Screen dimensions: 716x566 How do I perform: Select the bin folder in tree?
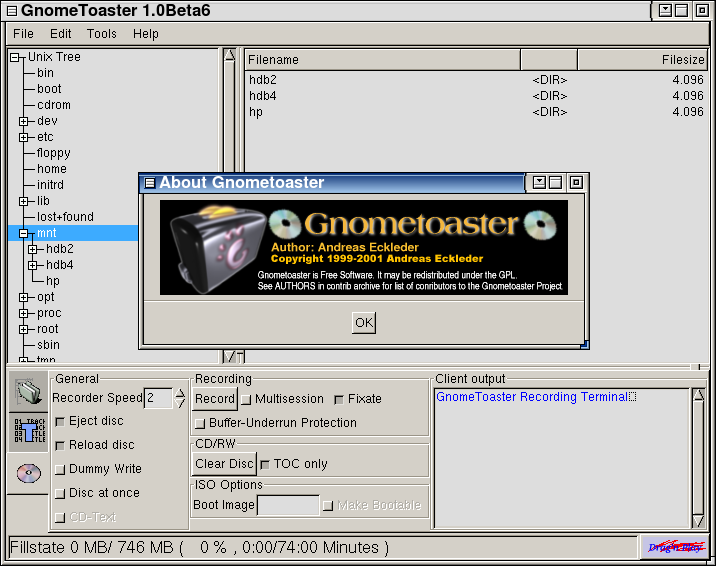(45, 73)
